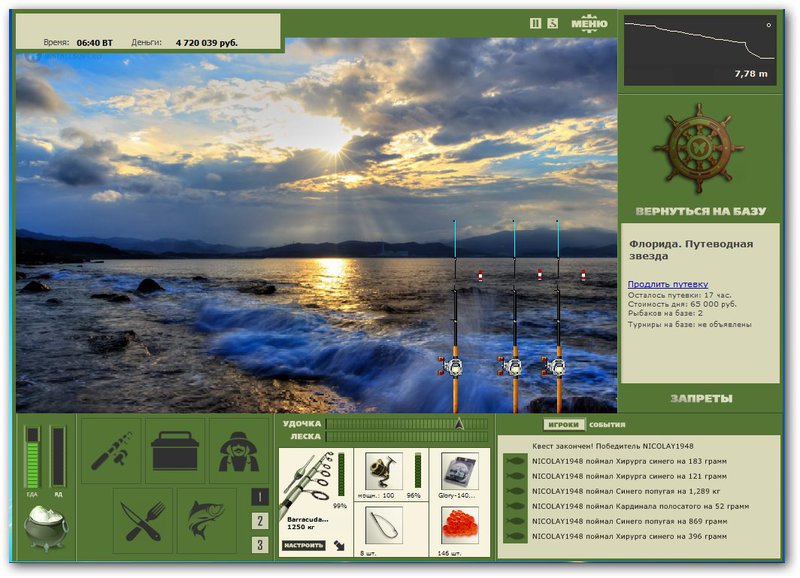Click the rightmost red-white float on water
This screenshot has height=578, width=800.
click(x=584, y=275)
